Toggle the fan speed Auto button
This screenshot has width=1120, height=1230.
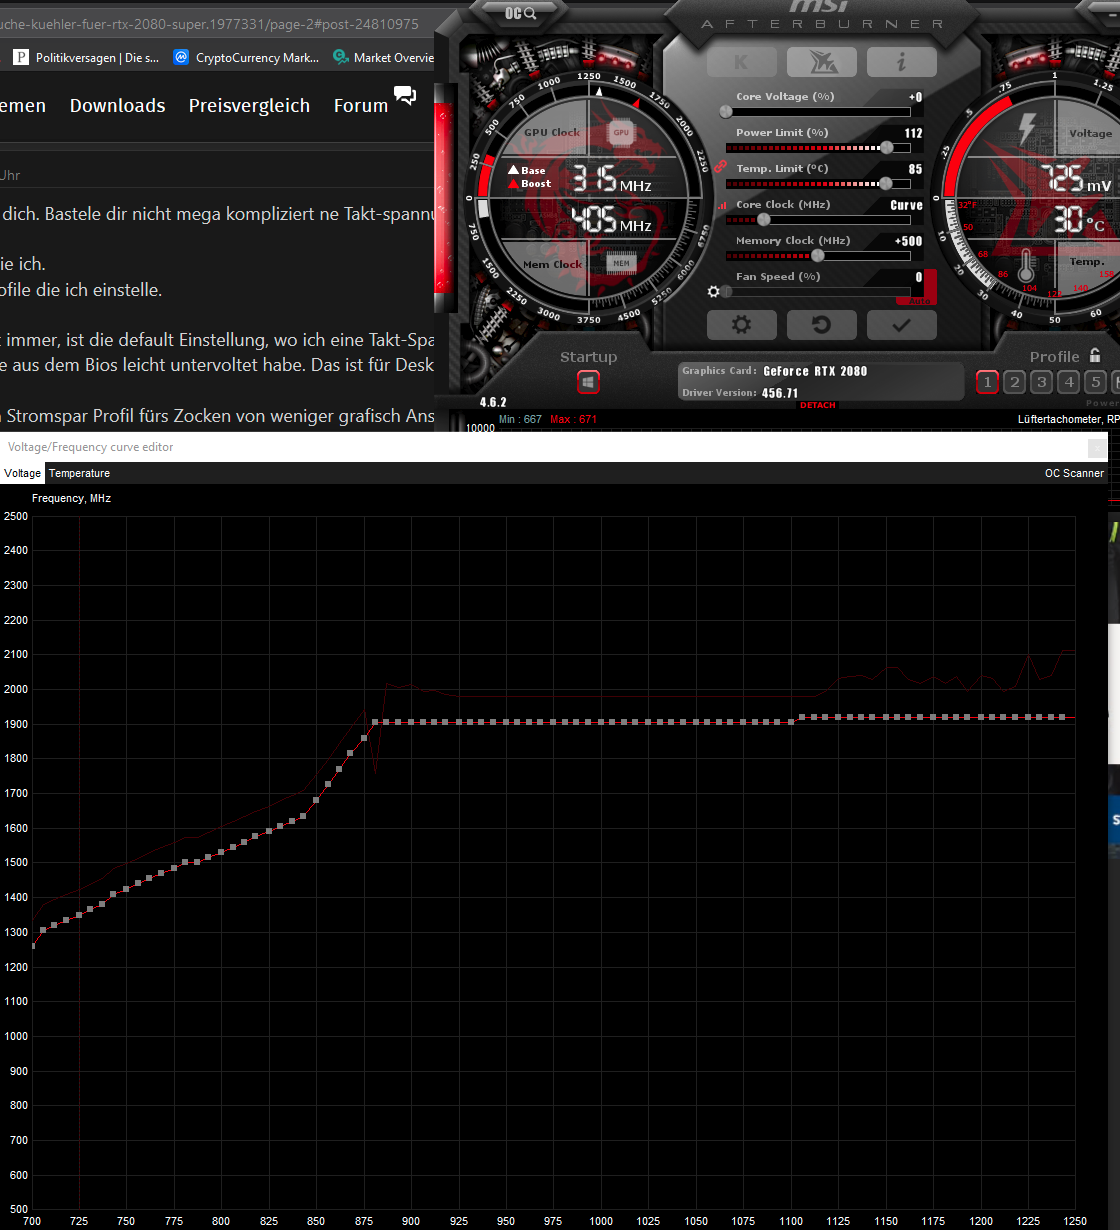[918, 301]
